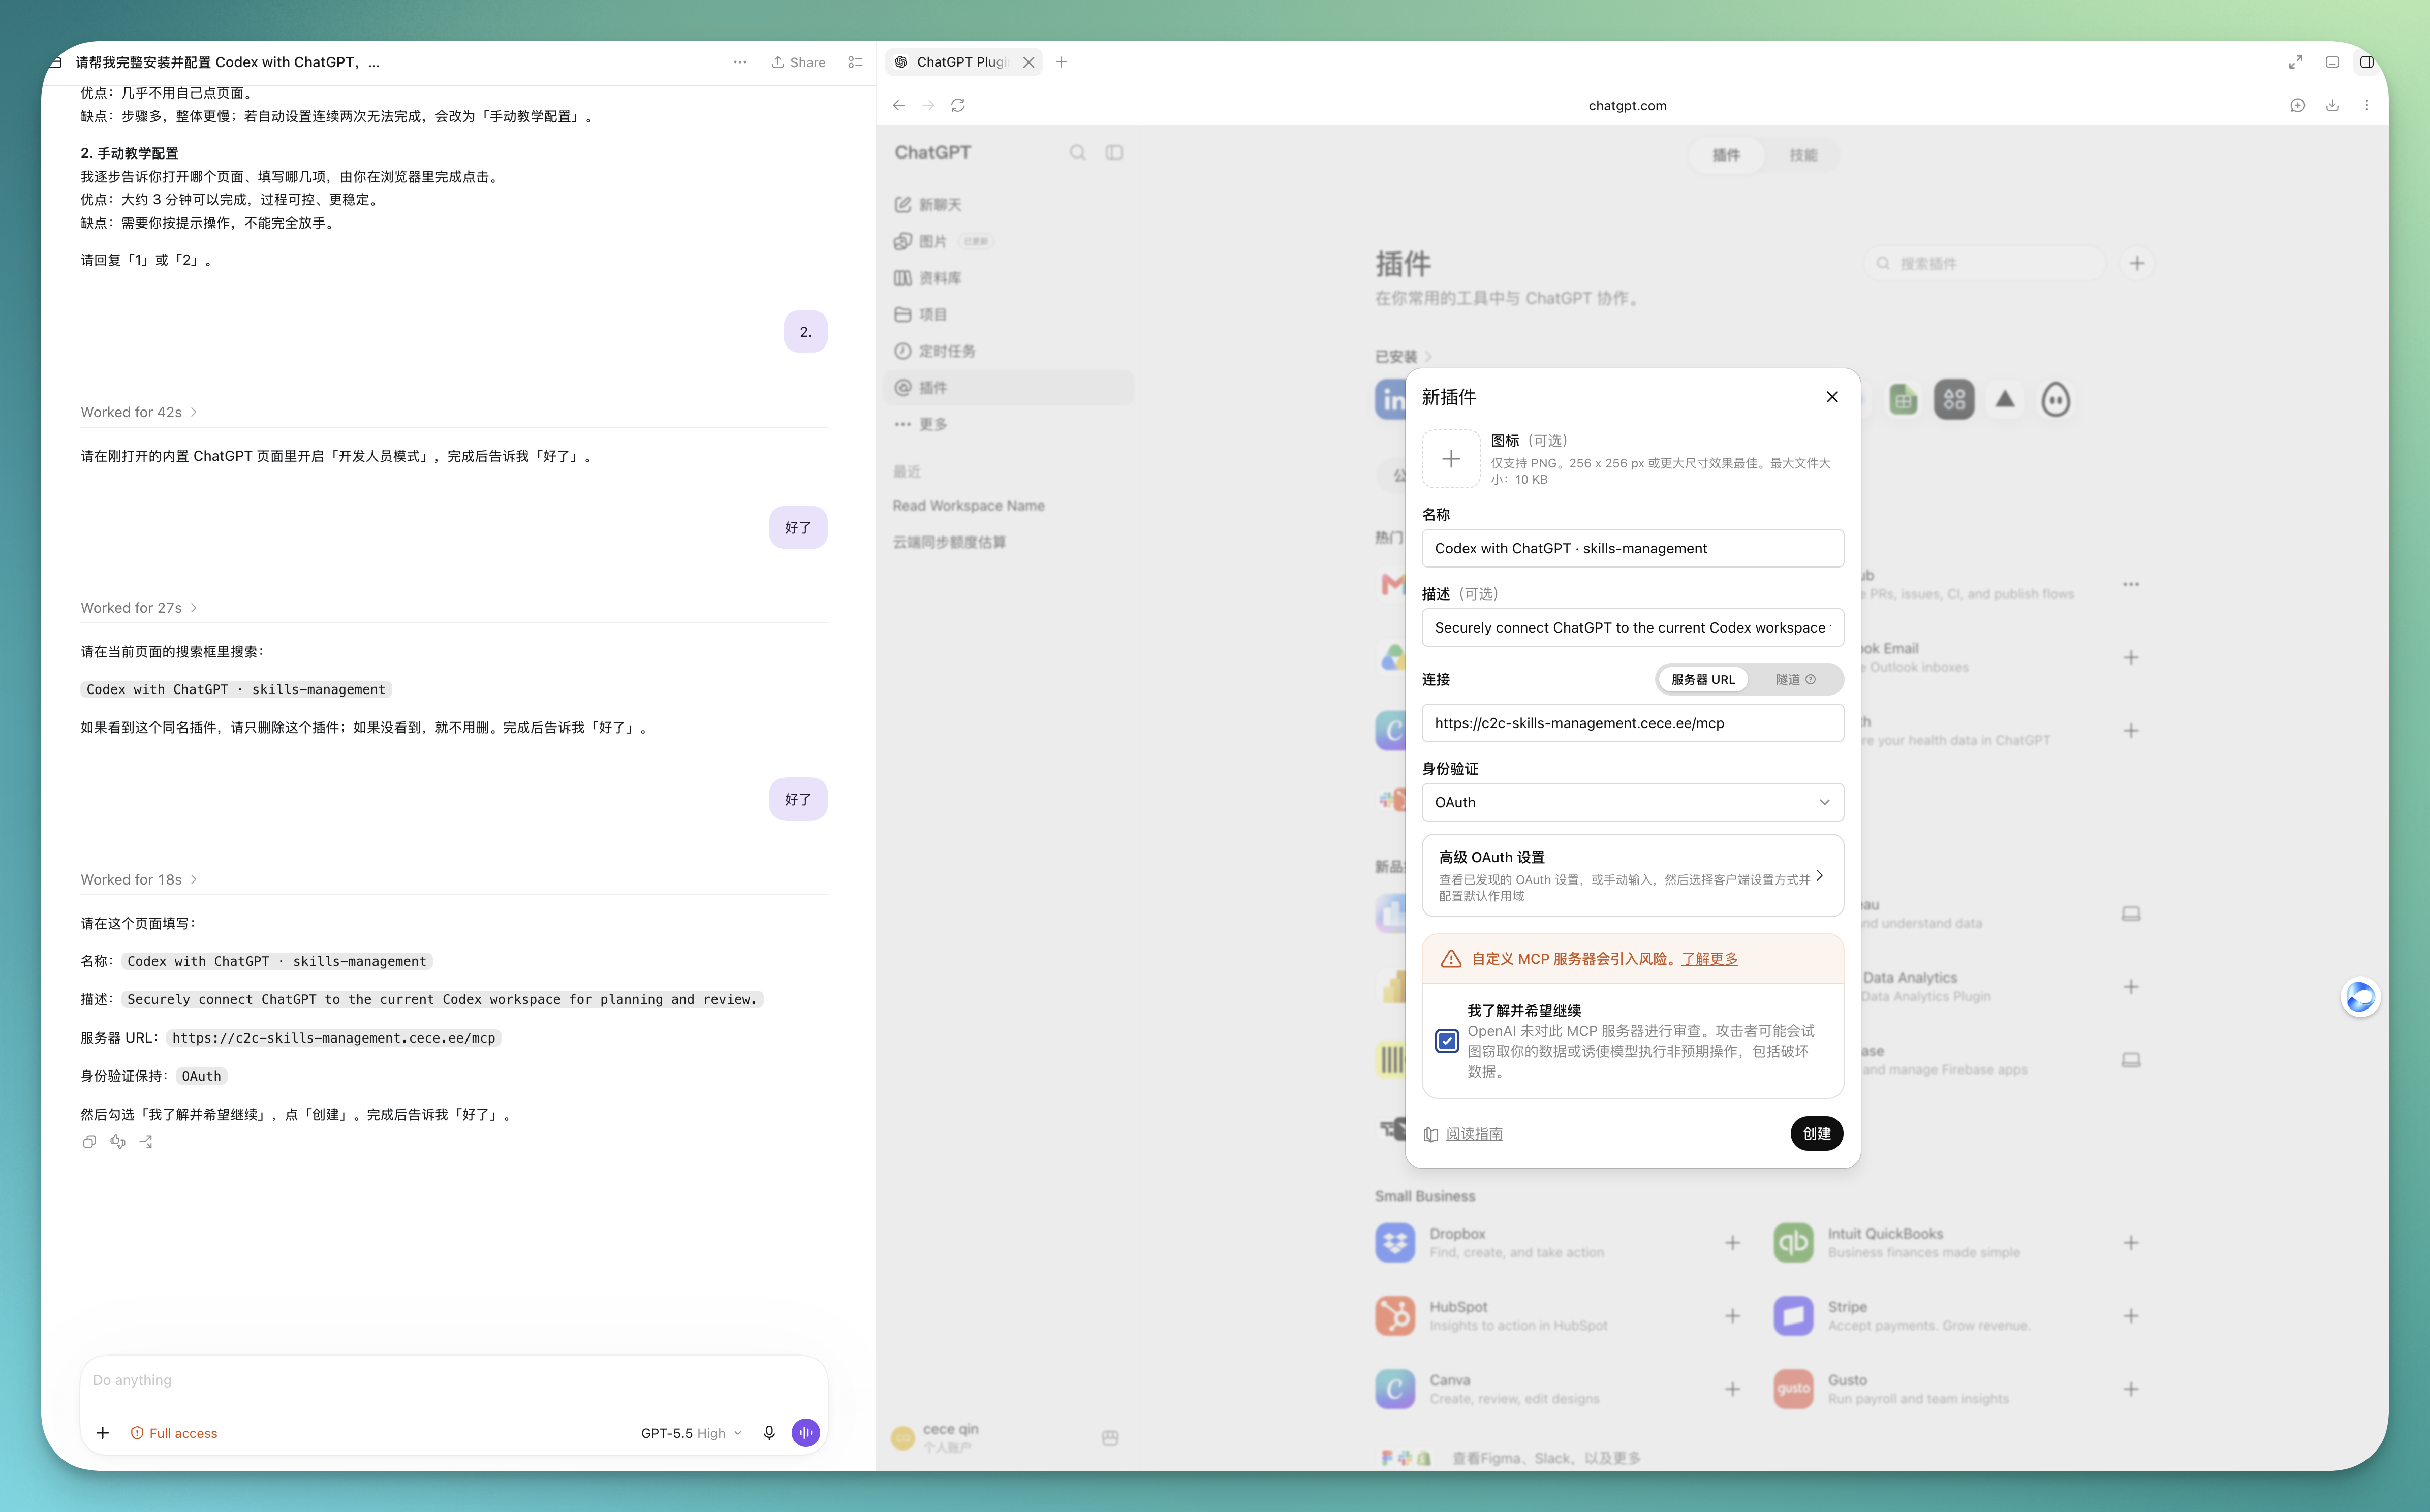Open 定时任务 in ChatGPT sidebar
This screenshot has width=2430, height=1512.
pos(1008,351)
